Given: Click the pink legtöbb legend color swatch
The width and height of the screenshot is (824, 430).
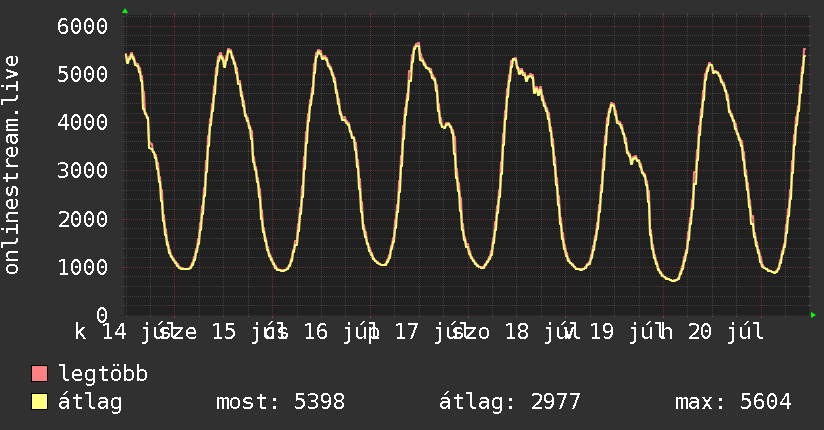Looking at the screenshot, I should click(x=39, y=374).
